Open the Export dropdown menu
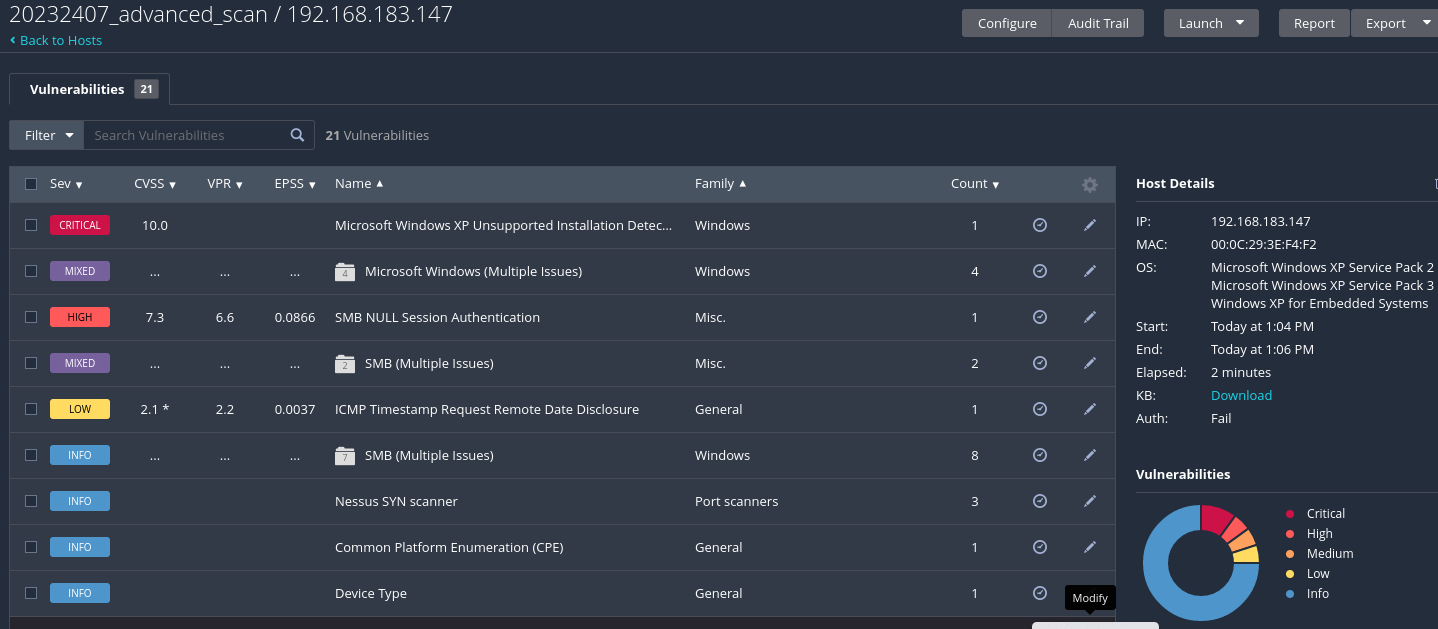This screenshot has width=1438, height=629. click(1397, 23)
